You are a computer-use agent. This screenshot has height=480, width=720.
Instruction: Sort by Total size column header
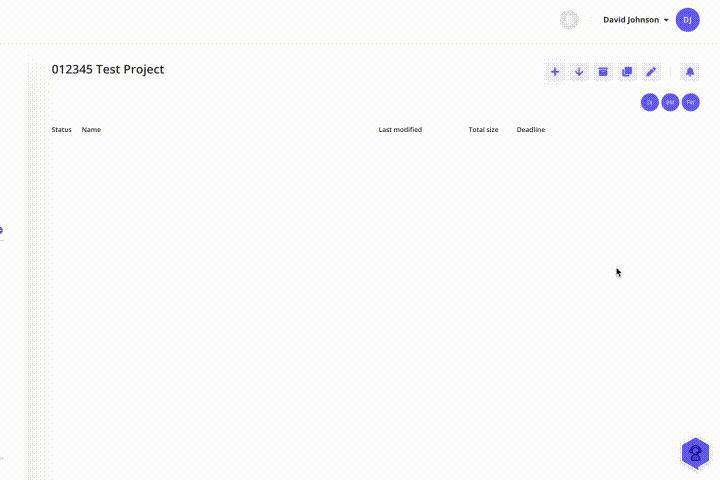pos(483,130)
